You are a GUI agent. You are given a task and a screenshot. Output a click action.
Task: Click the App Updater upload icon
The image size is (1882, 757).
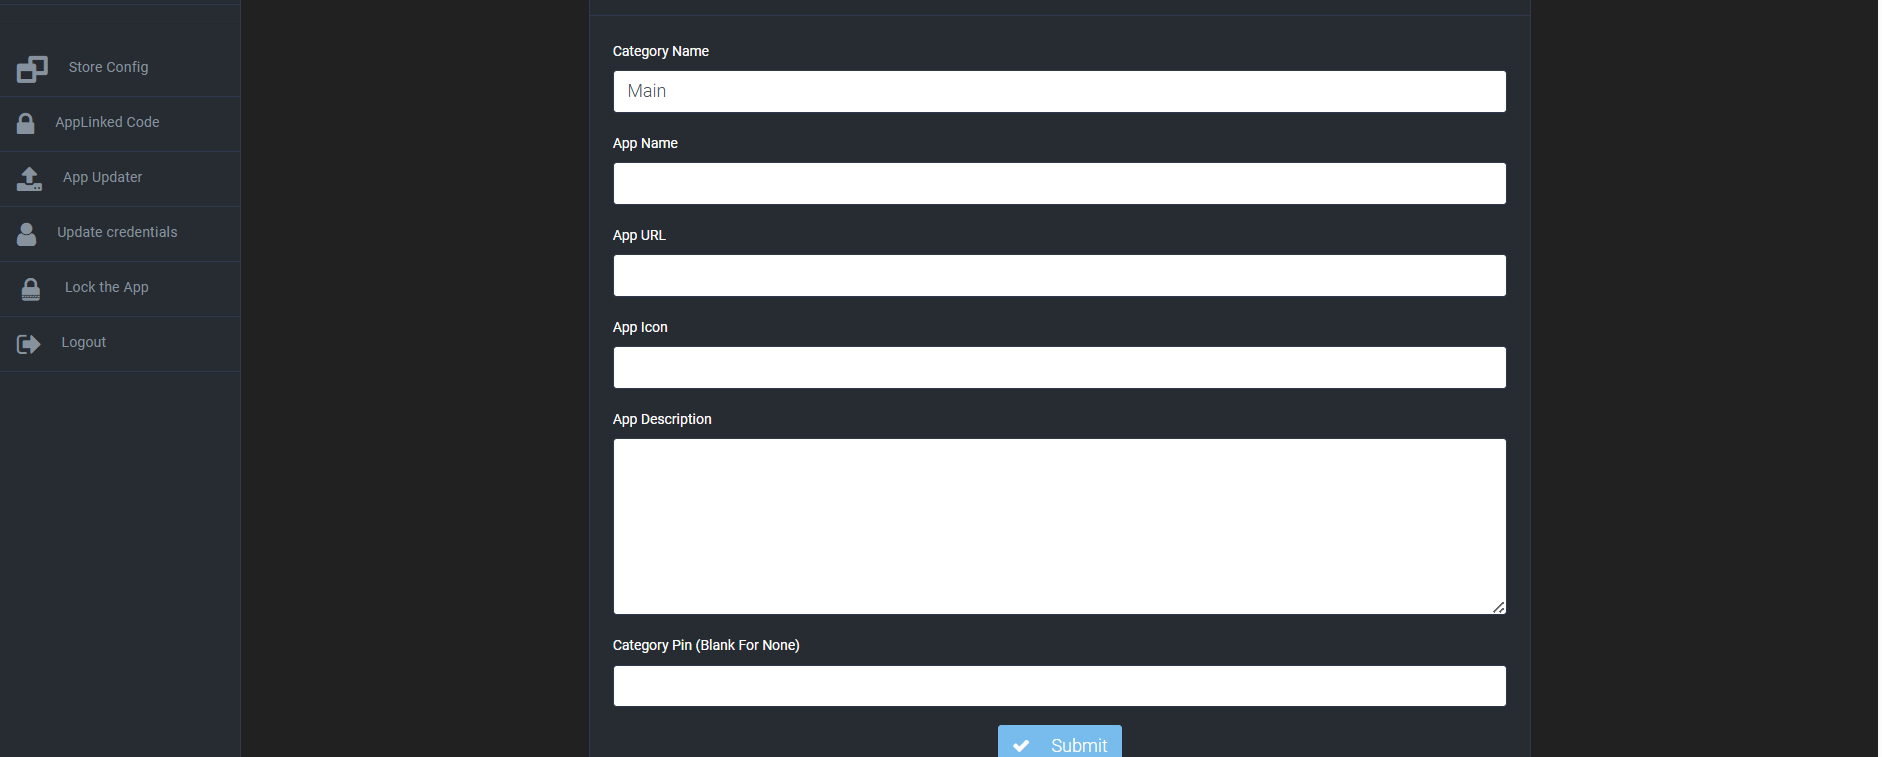tap(29, 179)
